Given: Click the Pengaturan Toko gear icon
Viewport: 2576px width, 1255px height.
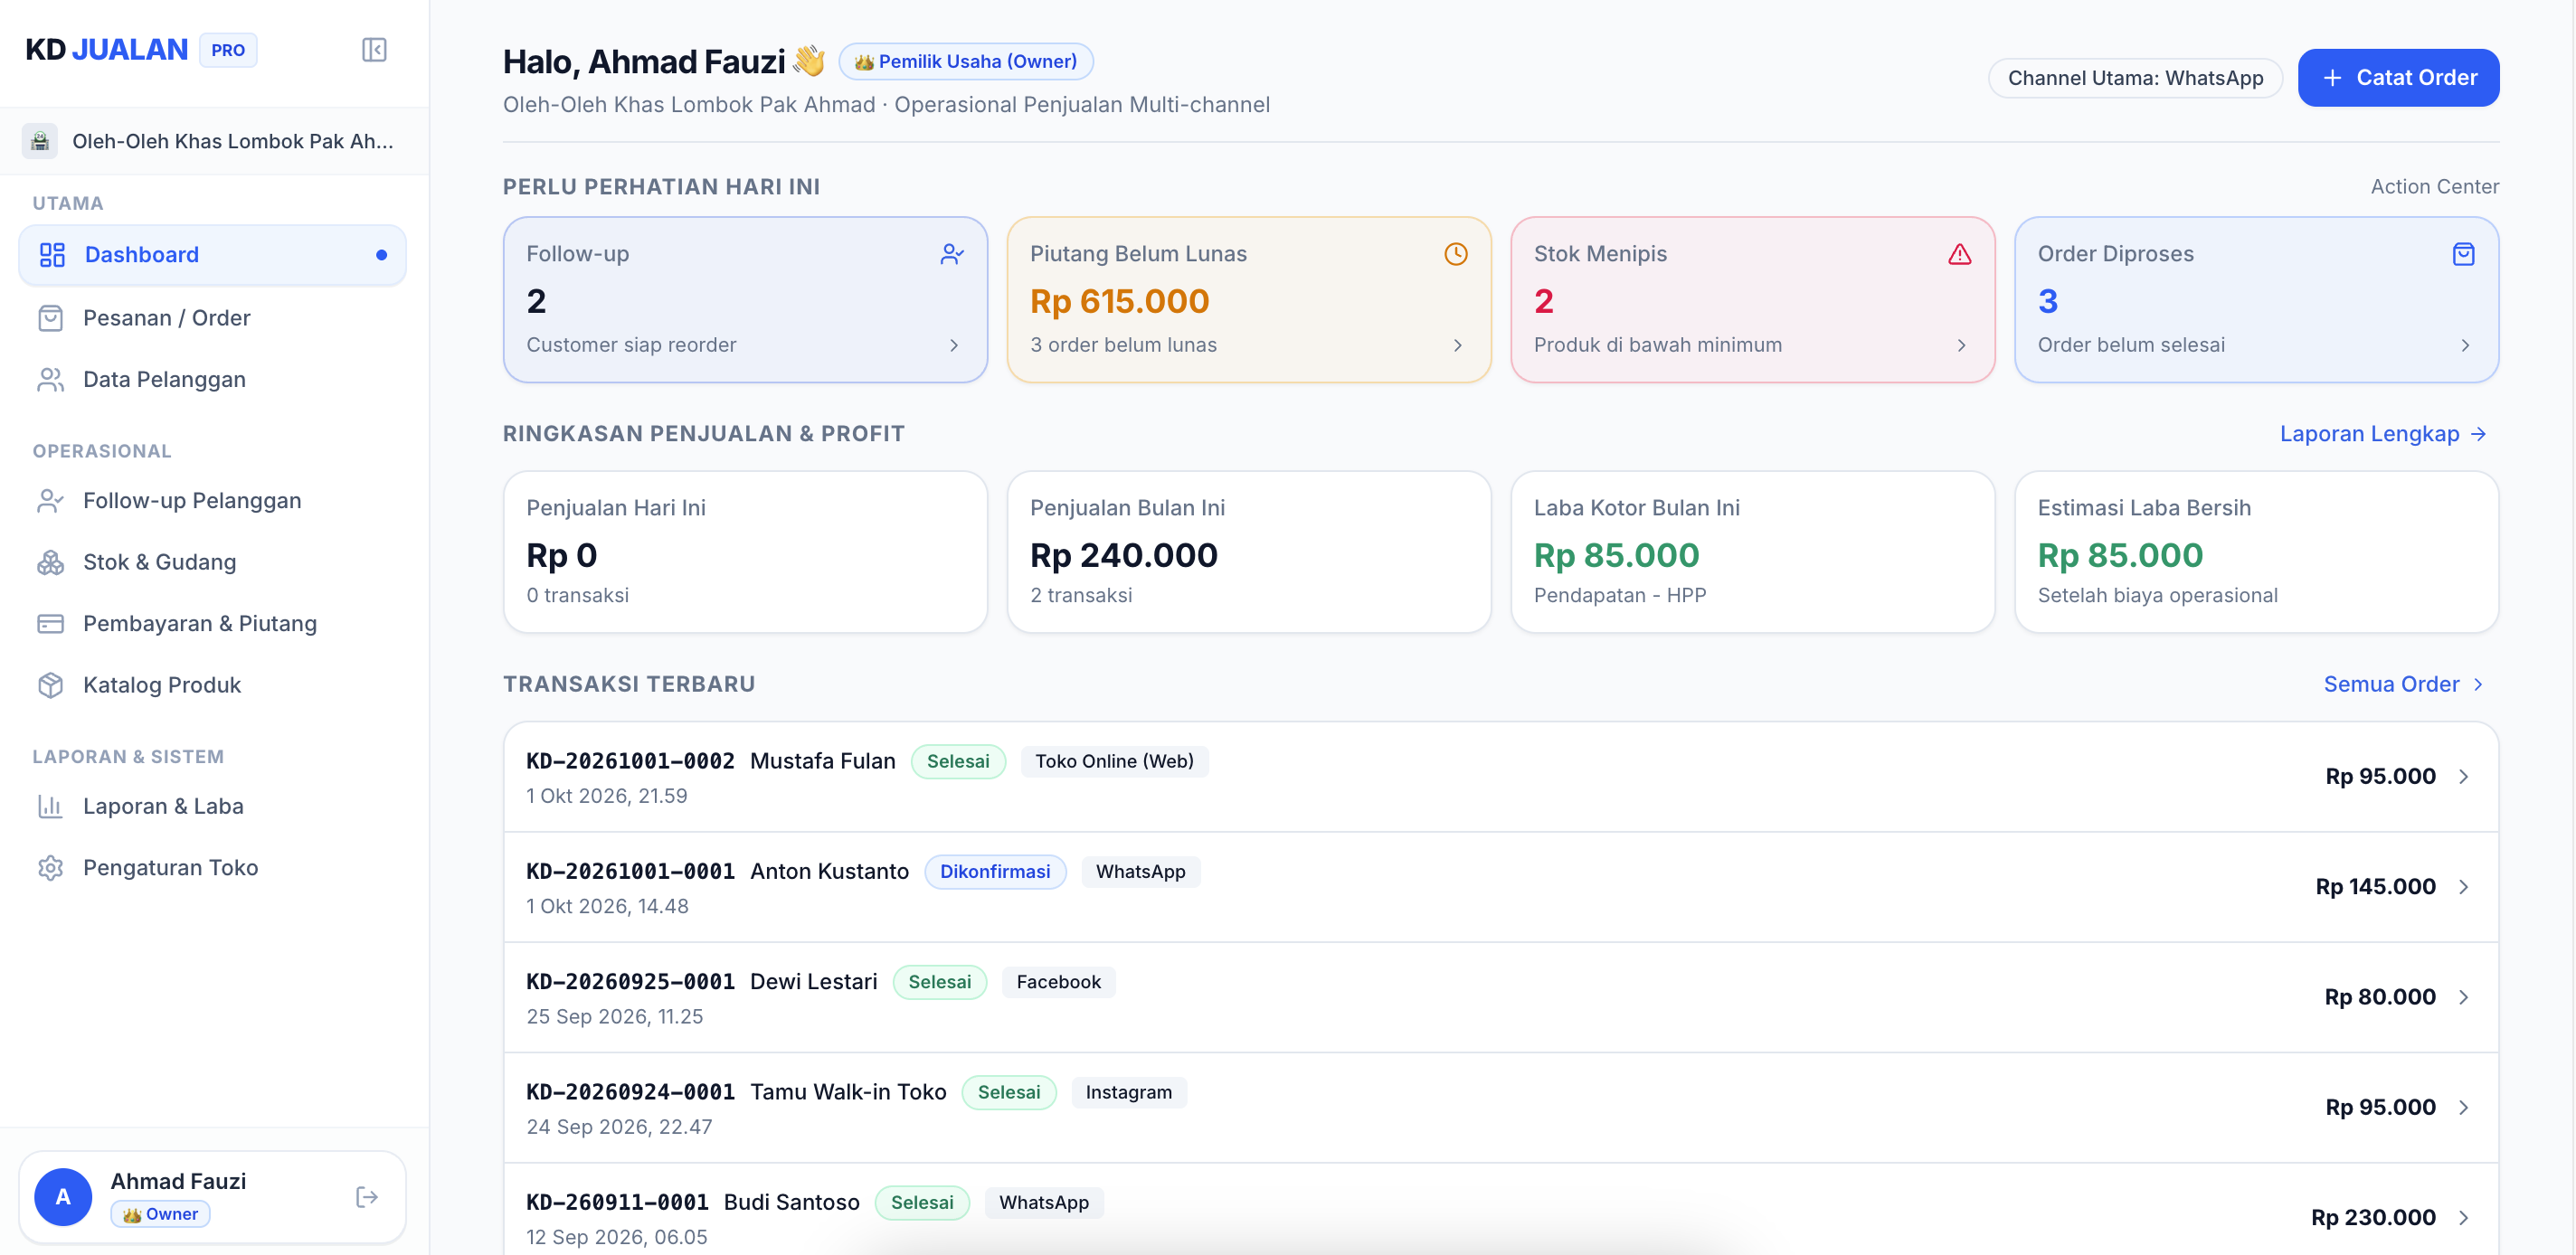Looking at the screenshot, I should point(51,868).
